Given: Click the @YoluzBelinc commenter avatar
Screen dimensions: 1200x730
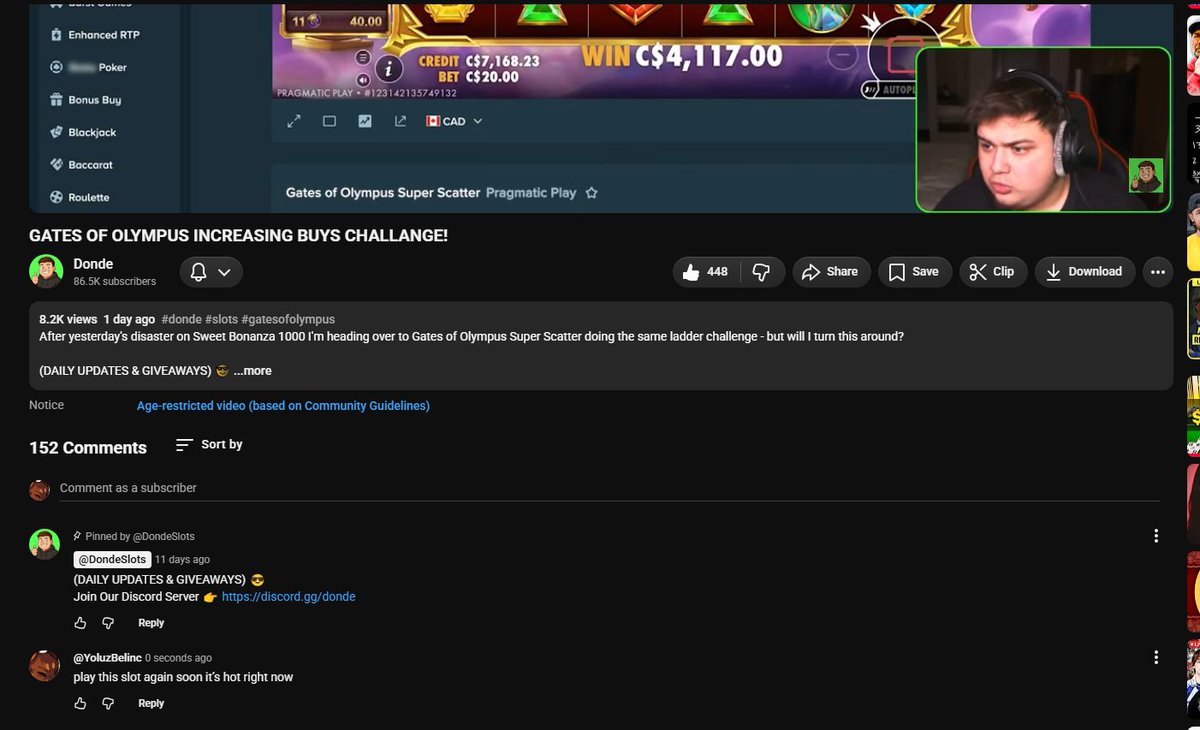Looking at the screenshot, I should [44, 665].
